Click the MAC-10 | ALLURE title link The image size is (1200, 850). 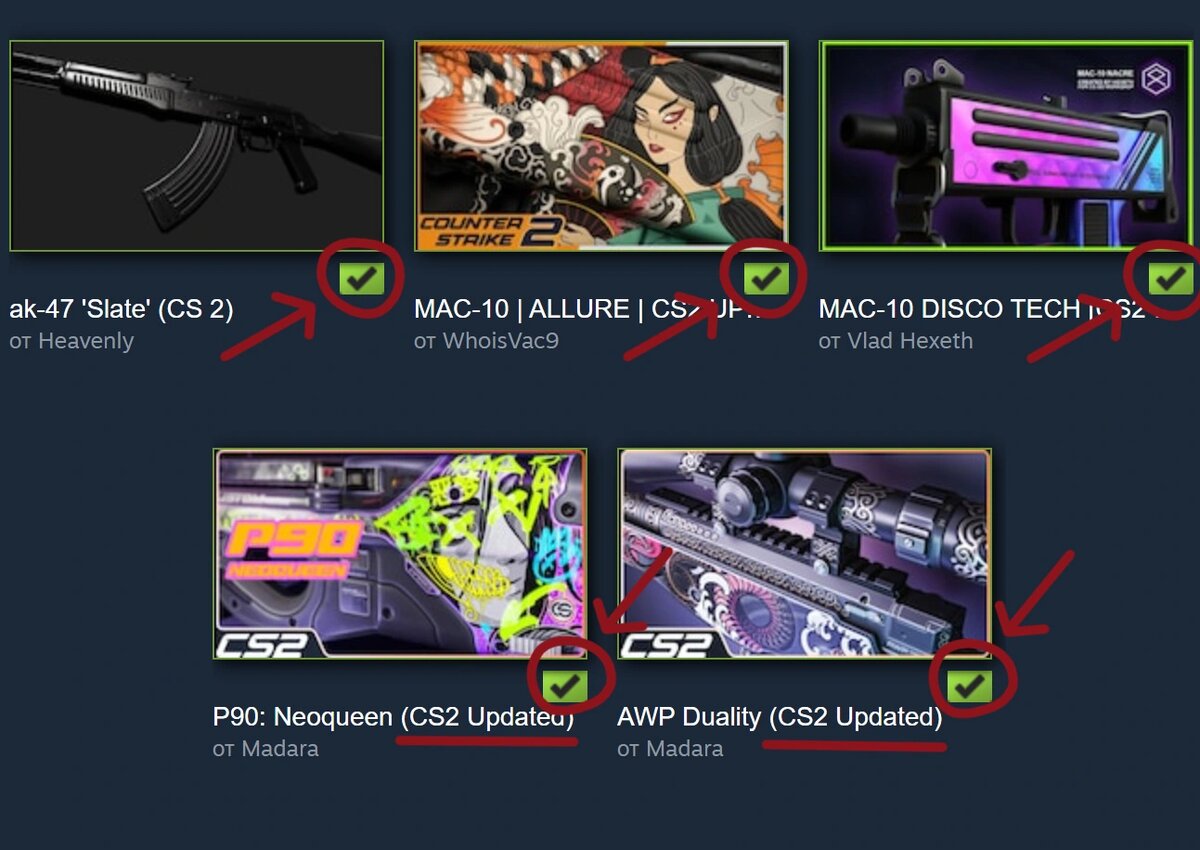(588, 310)
